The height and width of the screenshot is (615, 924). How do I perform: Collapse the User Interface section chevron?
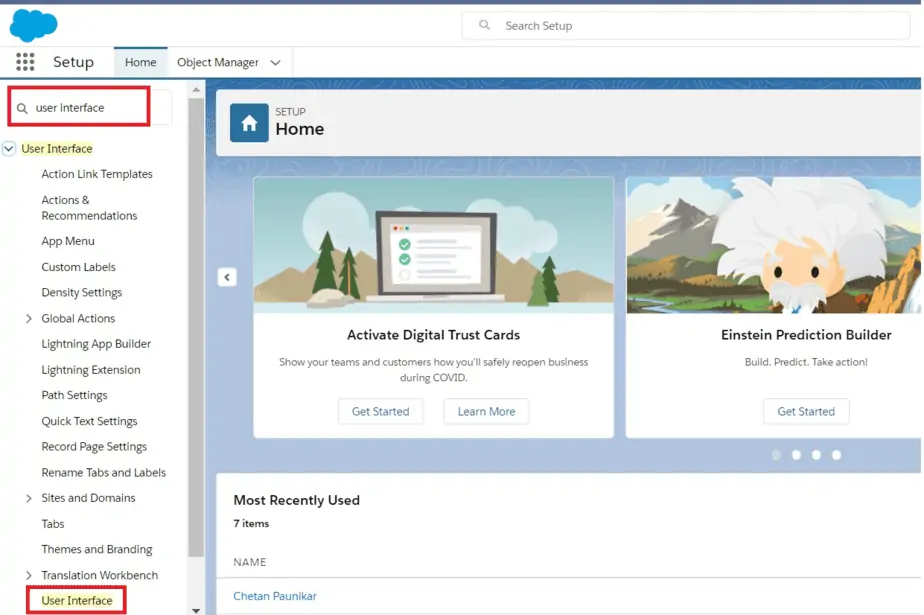(10, 148)
